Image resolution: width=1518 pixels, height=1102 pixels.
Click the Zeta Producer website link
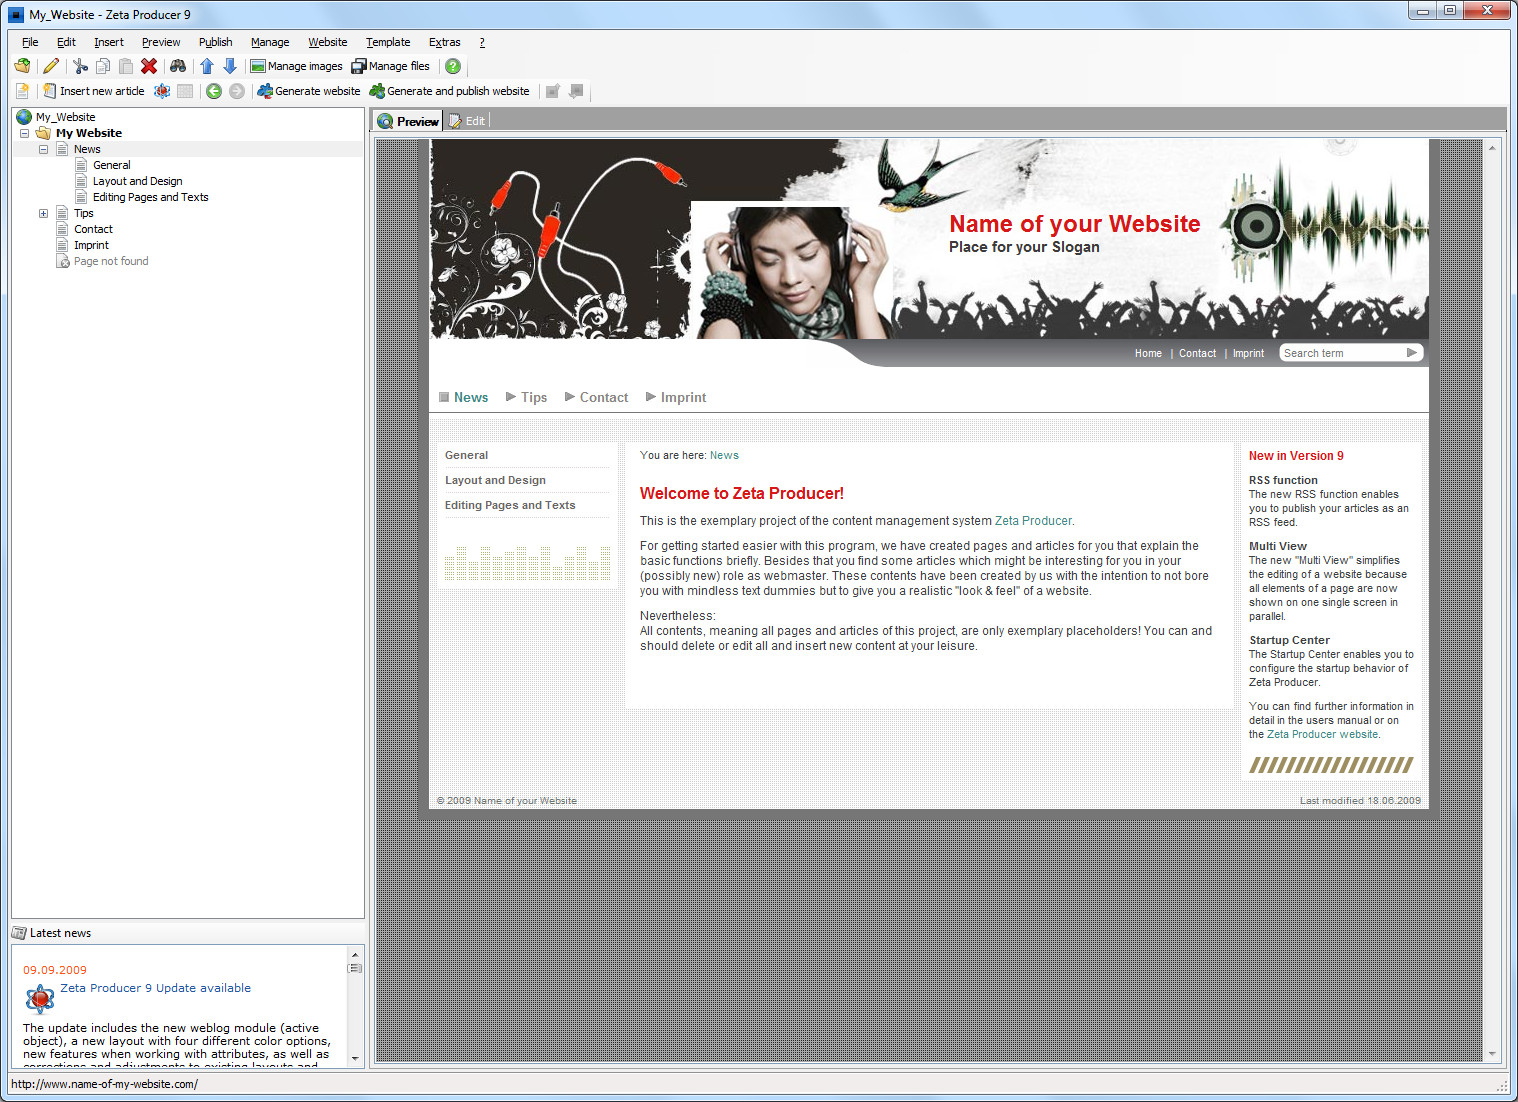(x=1323, y=734)
